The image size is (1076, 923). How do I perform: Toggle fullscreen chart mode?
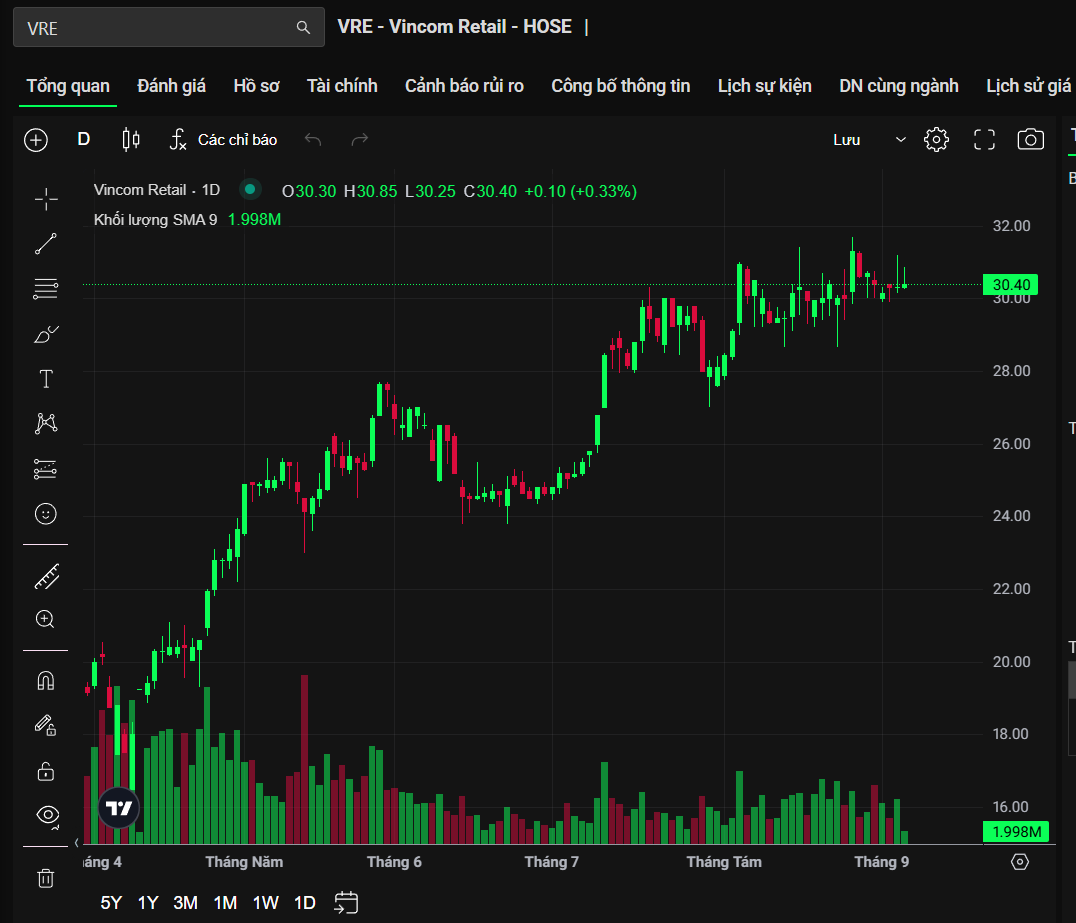[984, 140]
